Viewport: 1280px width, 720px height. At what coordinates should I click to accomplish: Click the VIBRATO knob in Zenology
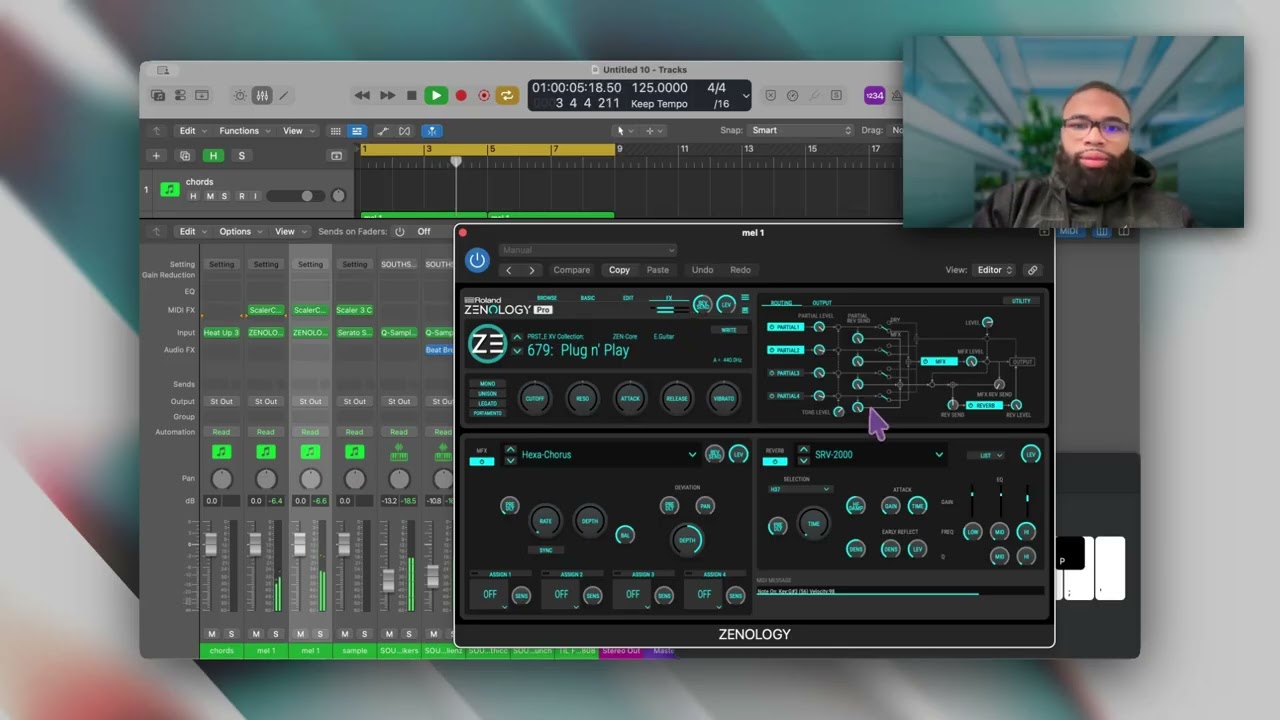pyautogui.click(x=724, y=398)
